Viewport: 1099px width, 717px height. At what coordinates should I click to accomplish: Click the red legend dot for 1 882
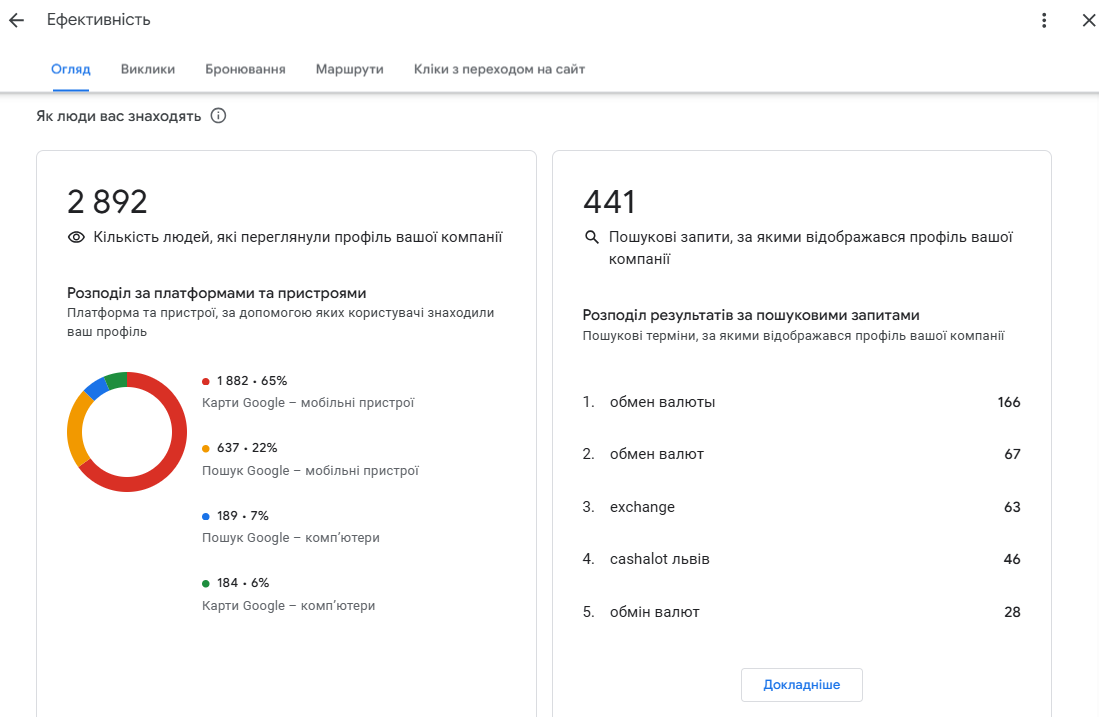[x=206, y=381]
